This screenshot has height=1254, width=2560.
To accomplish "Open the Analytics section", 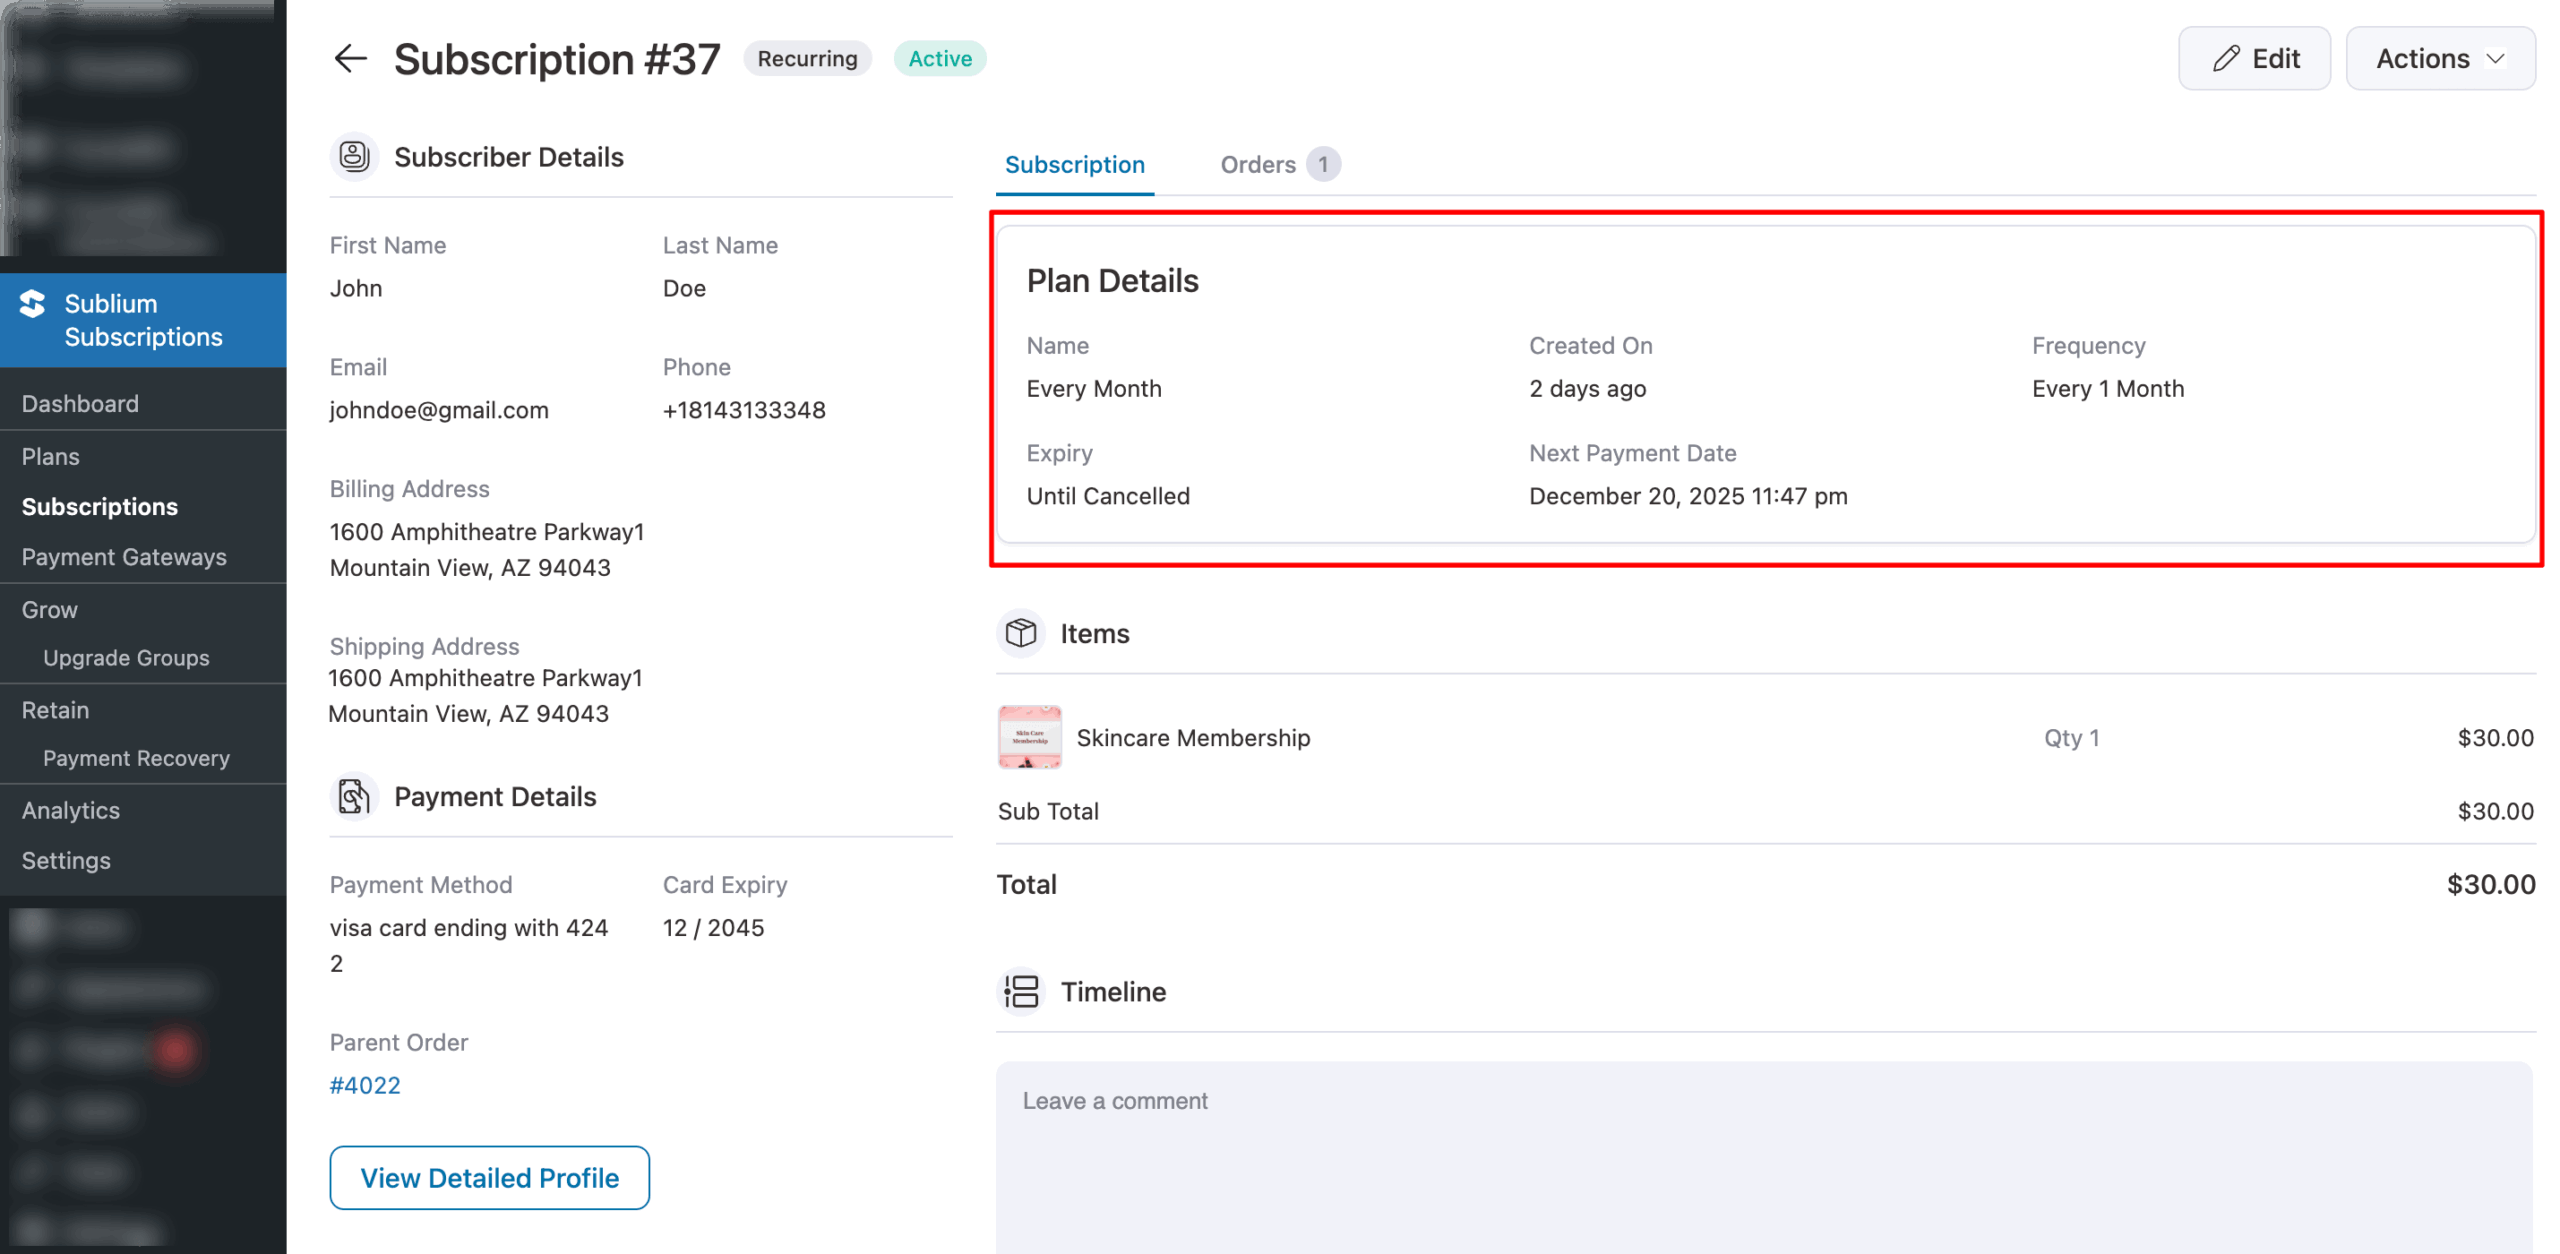I will coord(71,810).
